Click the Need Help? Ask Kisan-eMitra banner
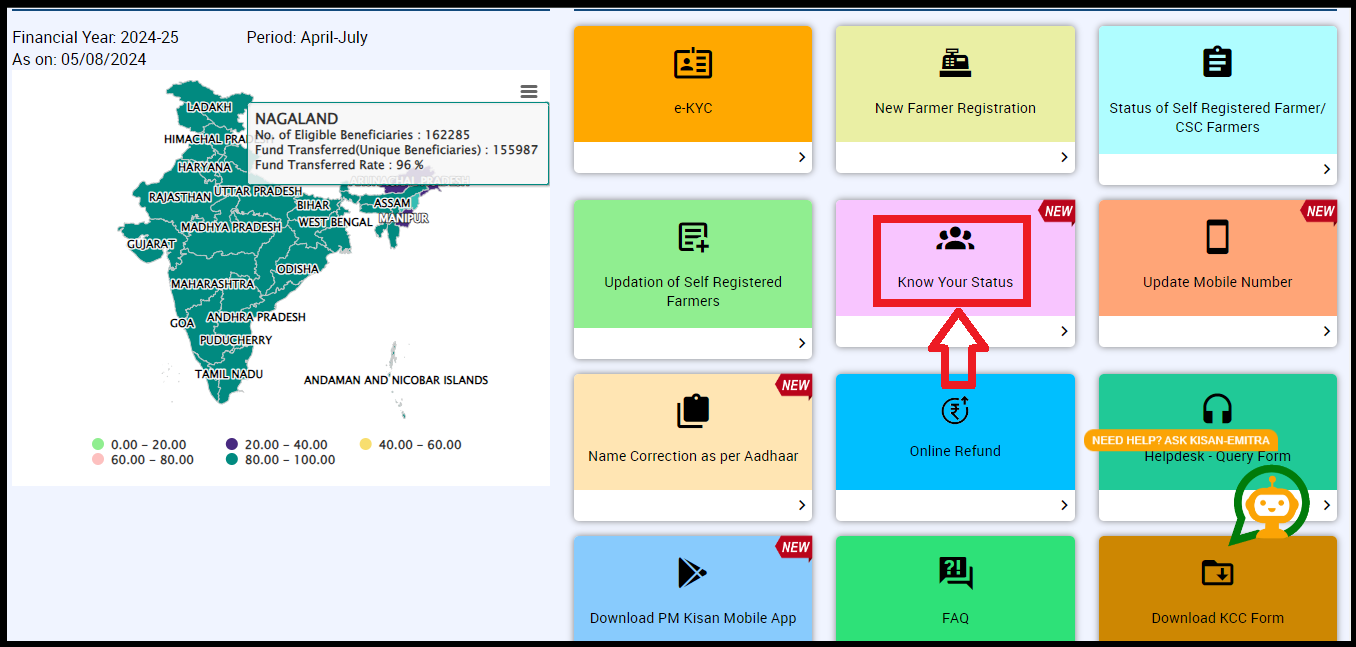This screenshot has height=647, width=1356. [1180, 440]
